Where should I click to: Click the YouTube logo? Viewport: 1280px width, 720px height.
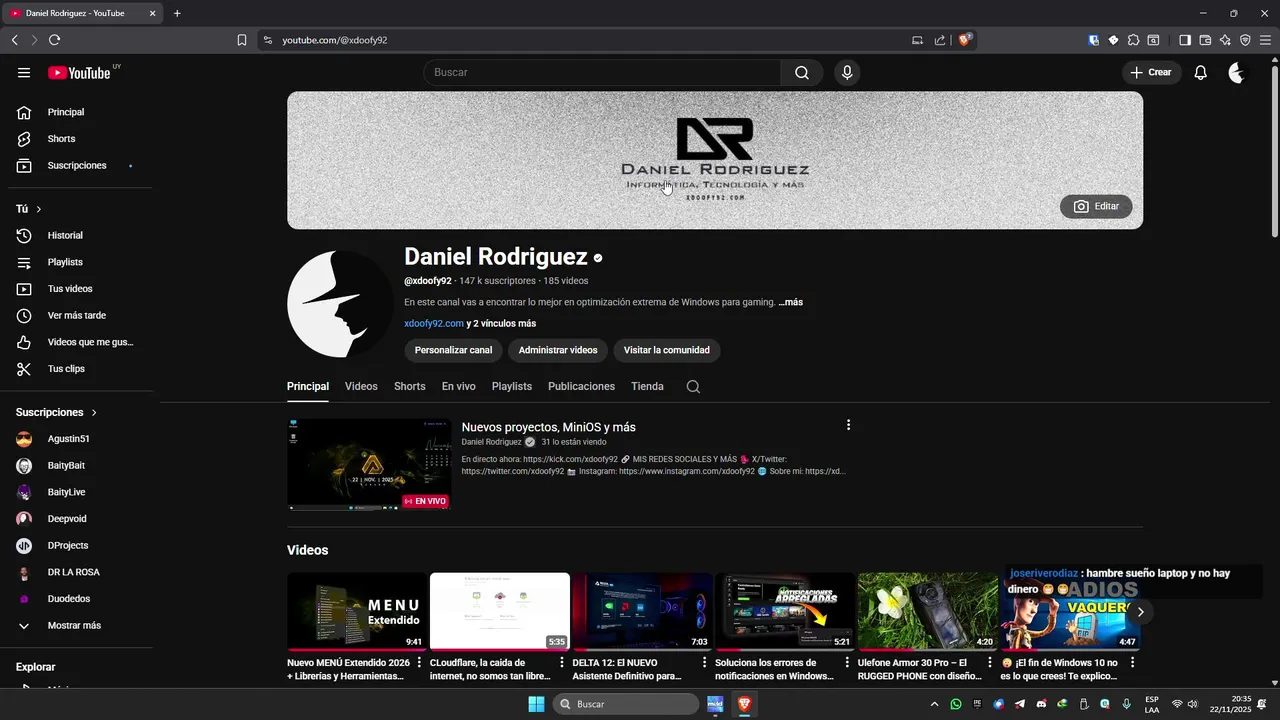click(80, 73)
